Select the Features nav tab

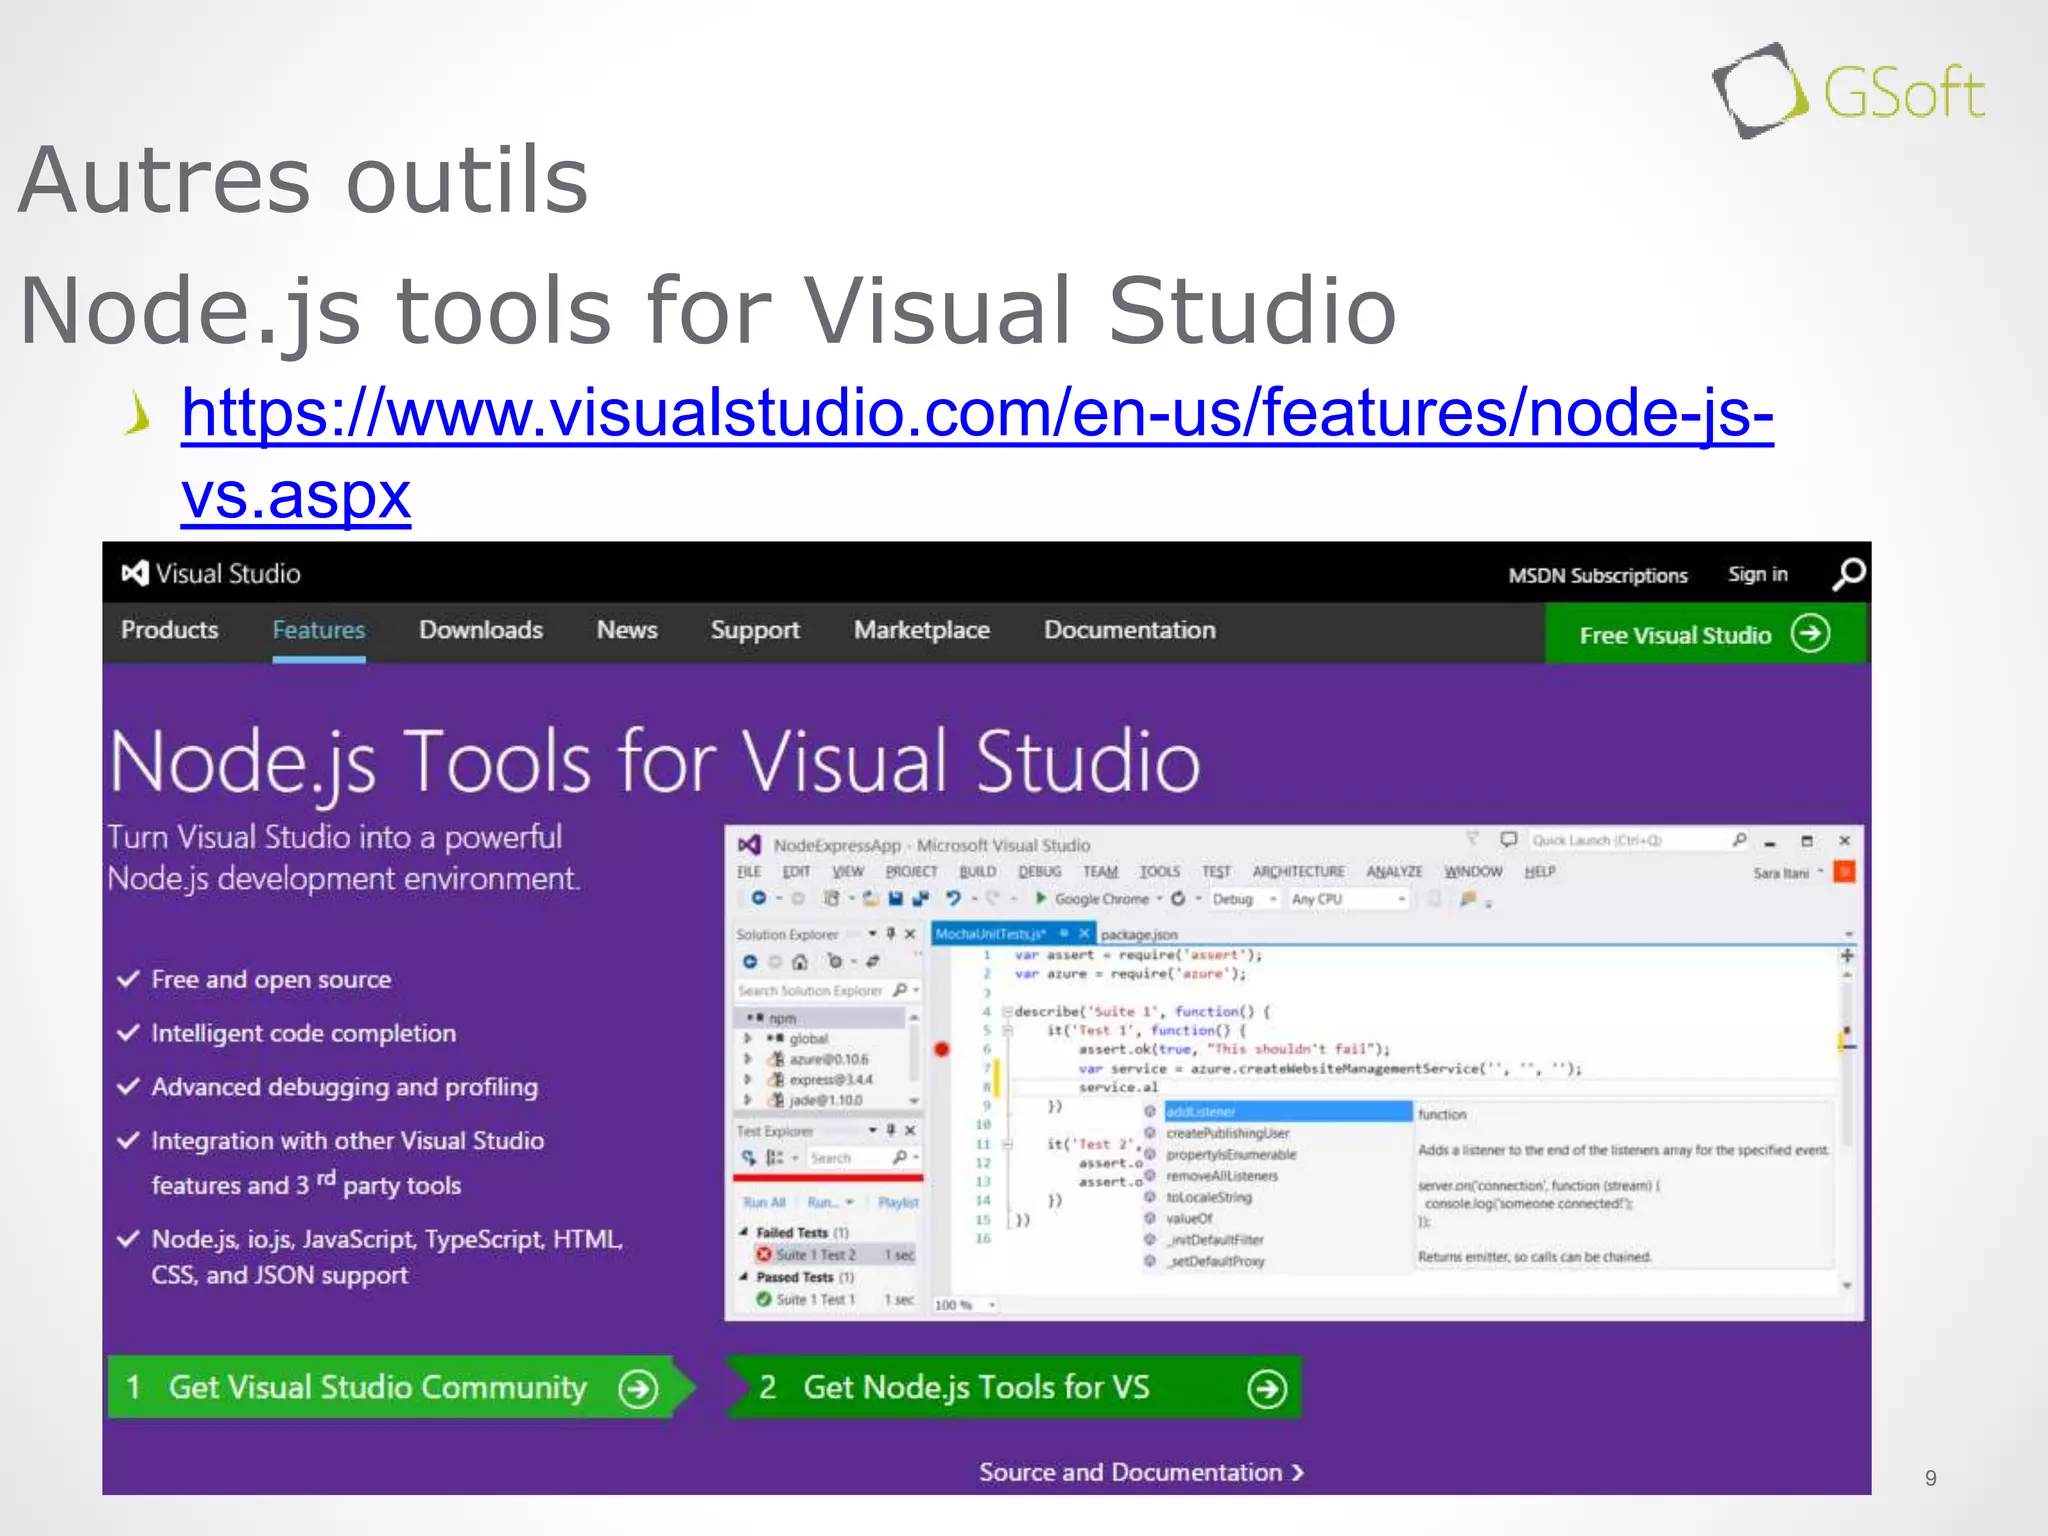coord(319,631)
